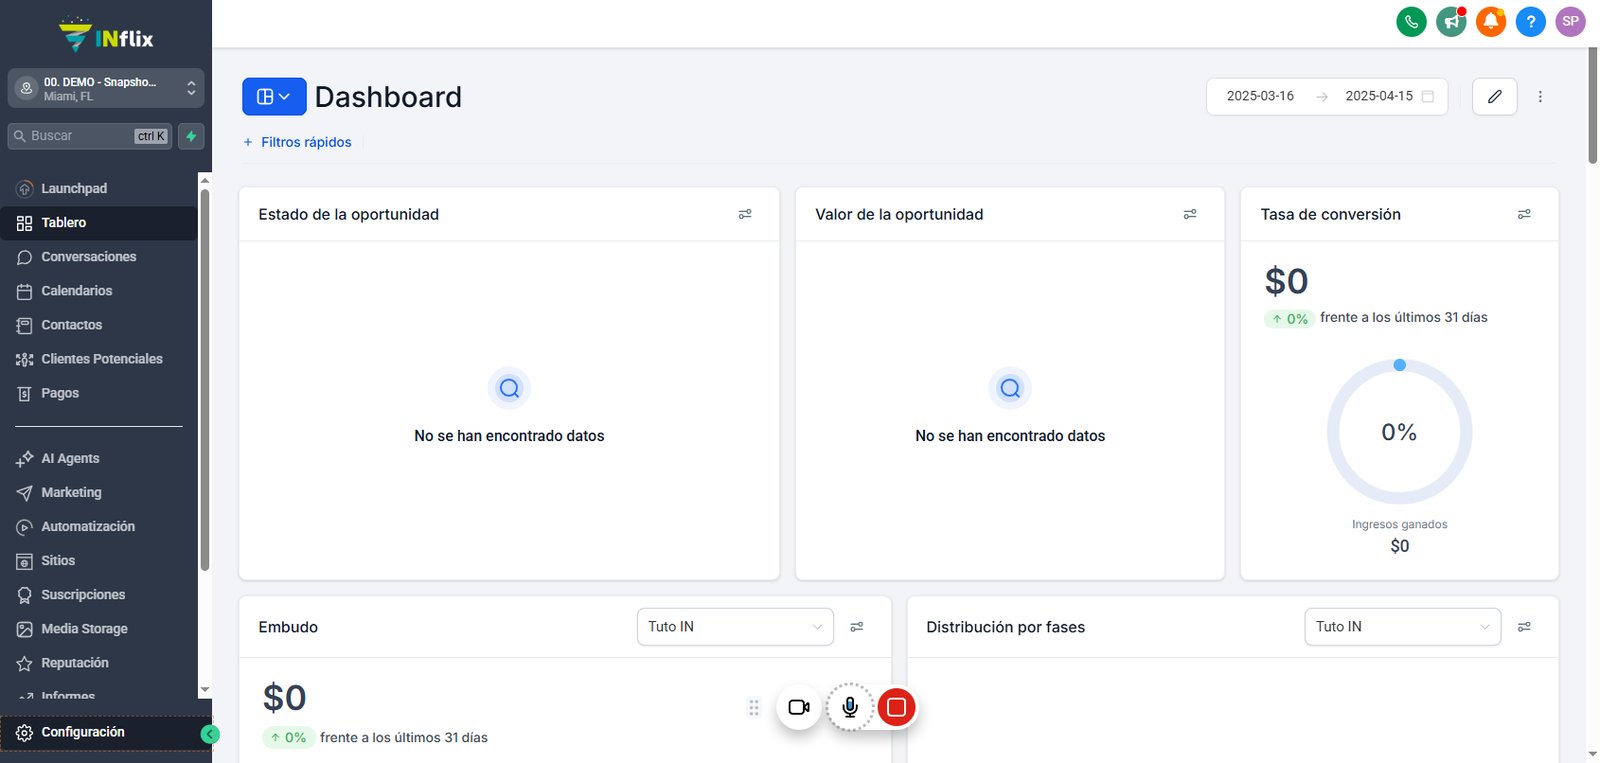Click the green phone dialer icon

coord(1411,21)
